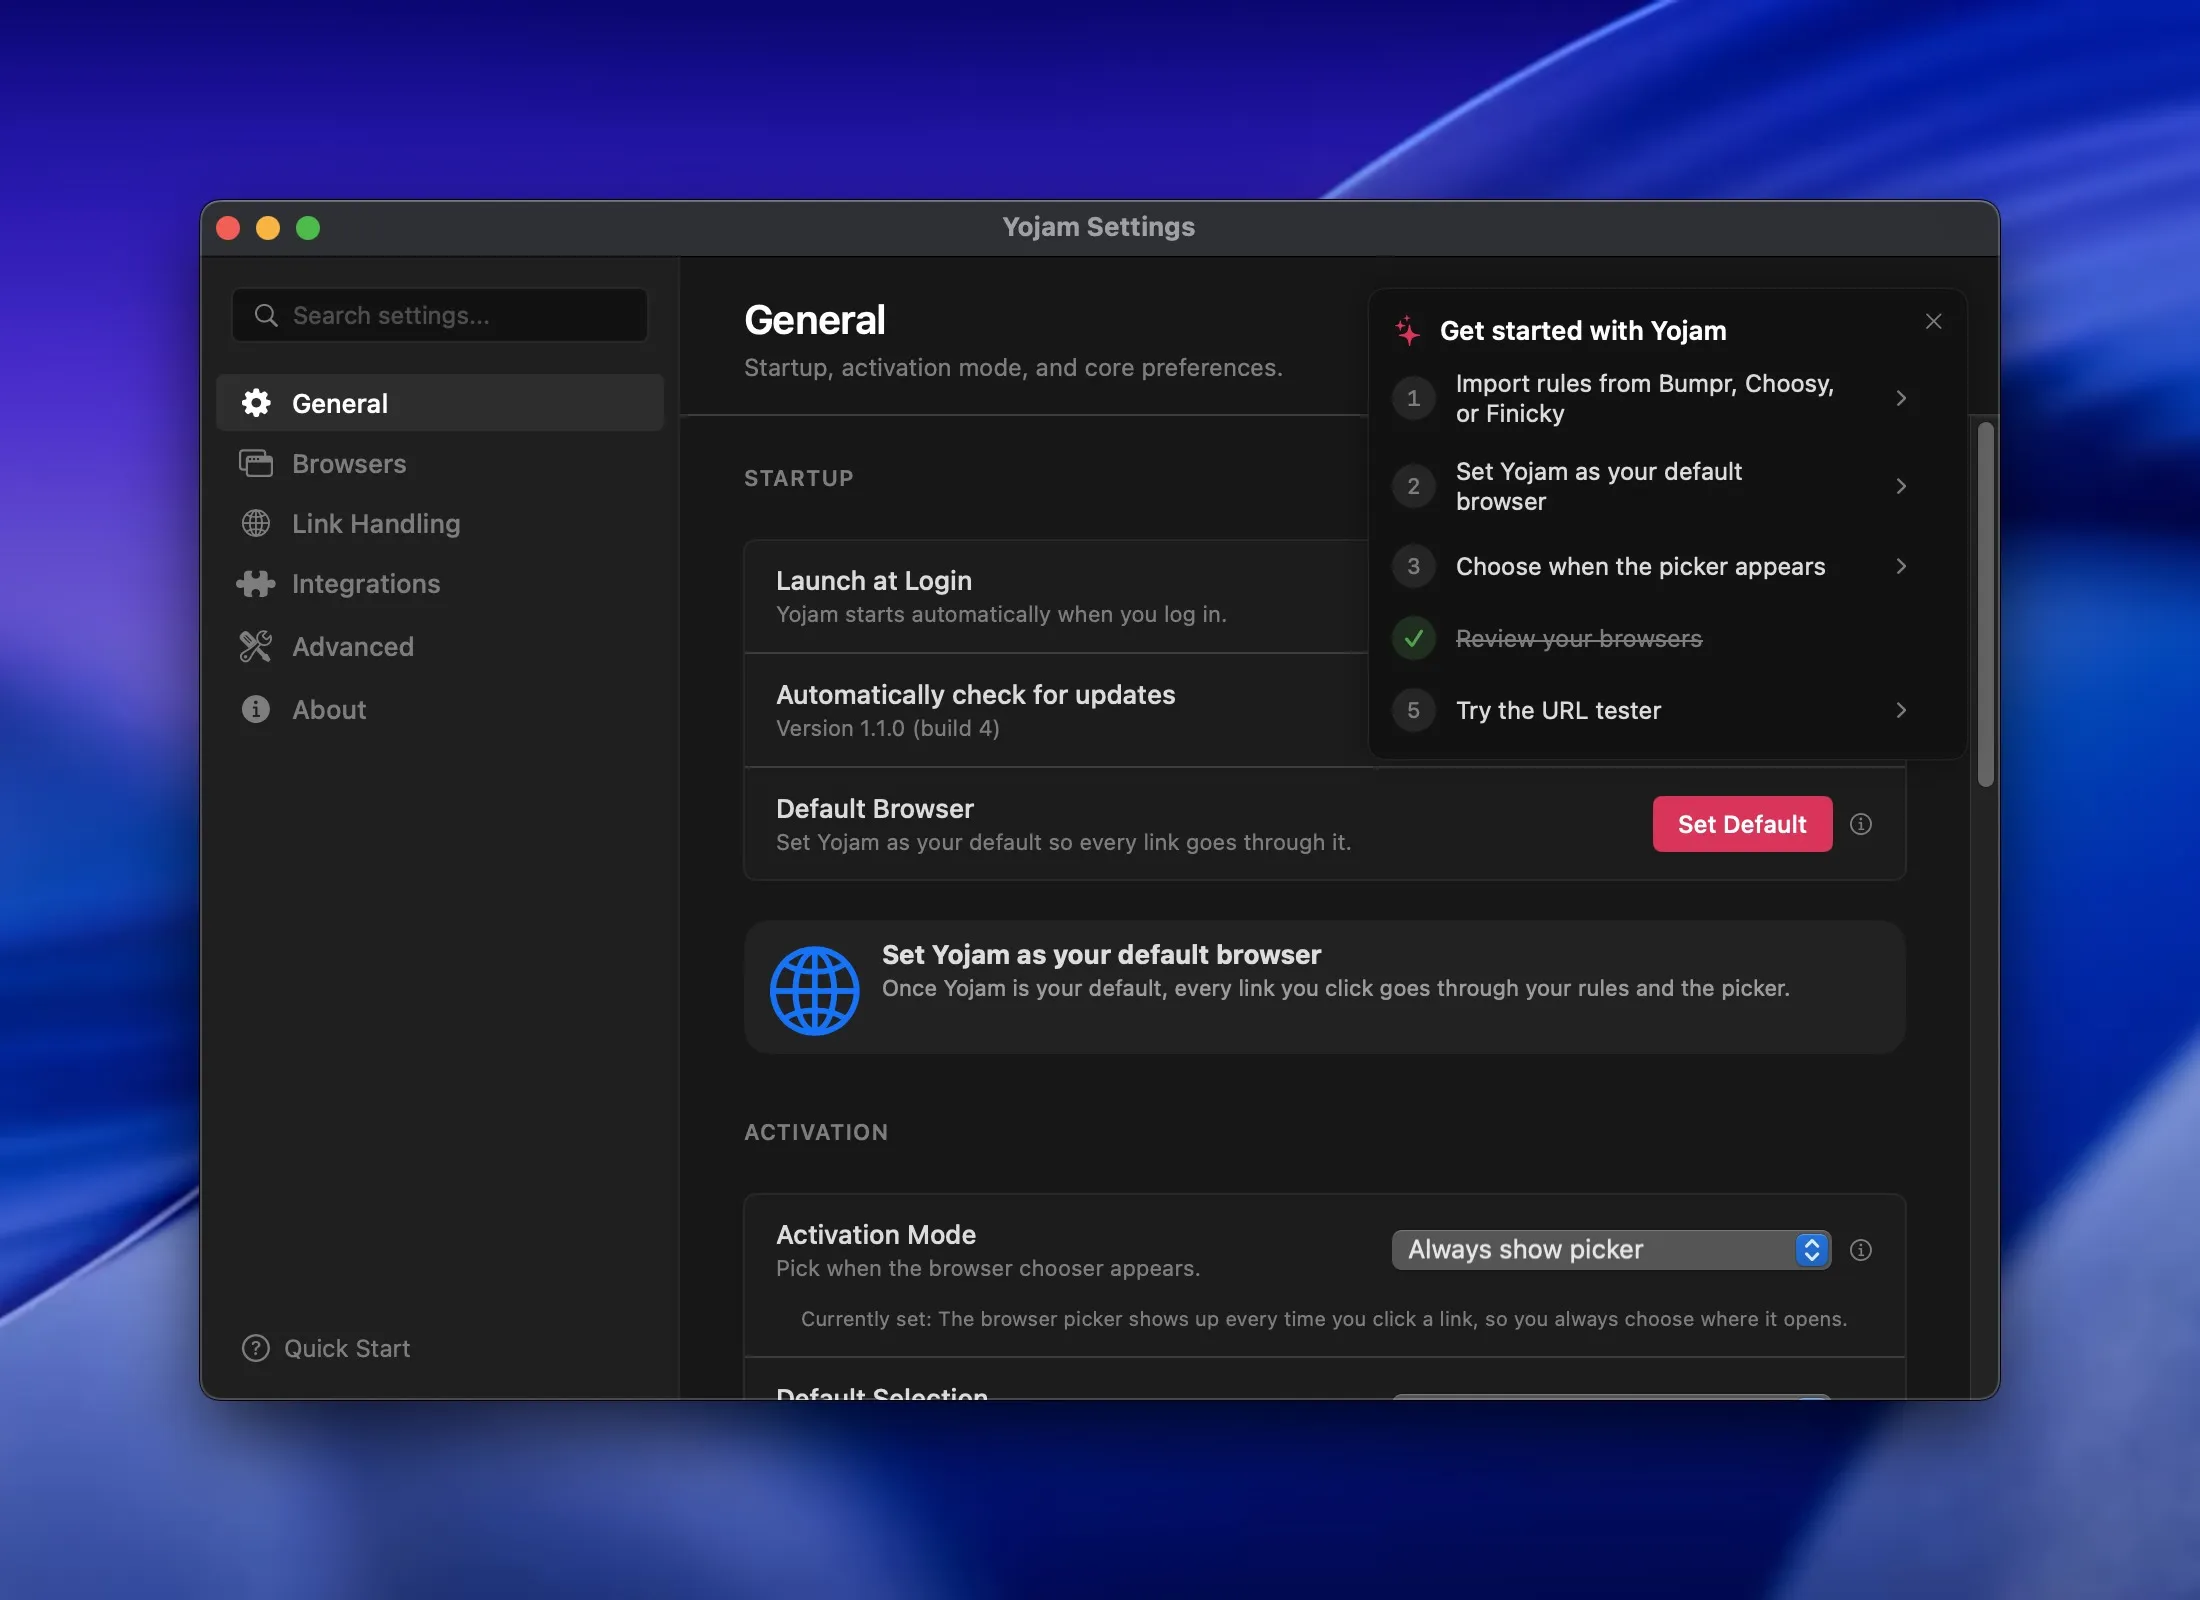Click the step 5 number badge

pos(1414,710)
